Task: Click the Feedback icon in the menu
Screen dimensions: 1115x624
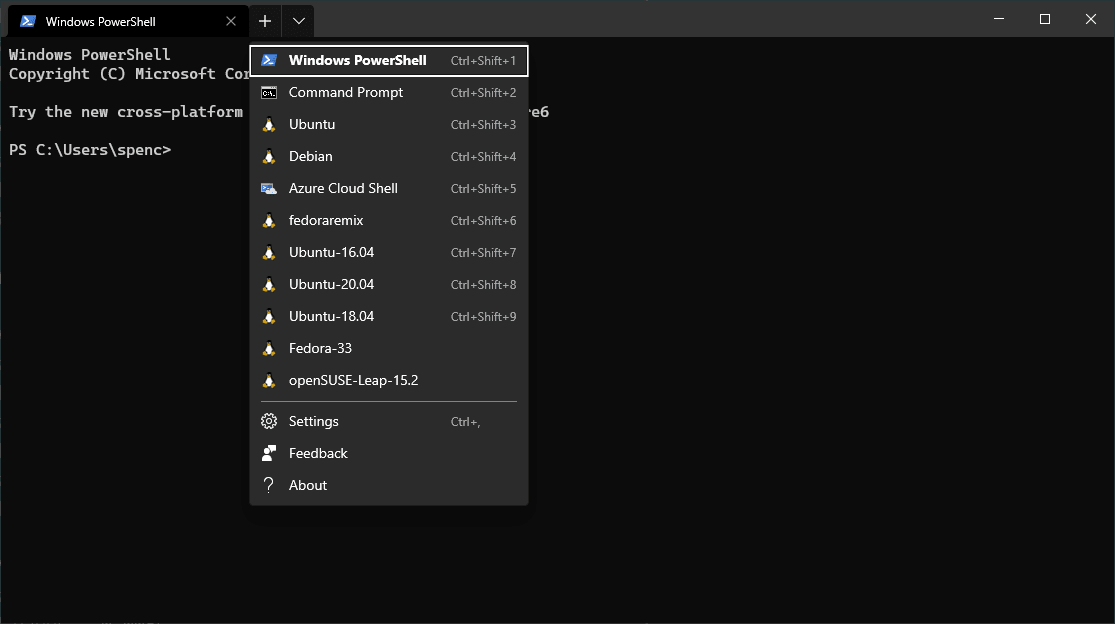Action: click(268, 453)
